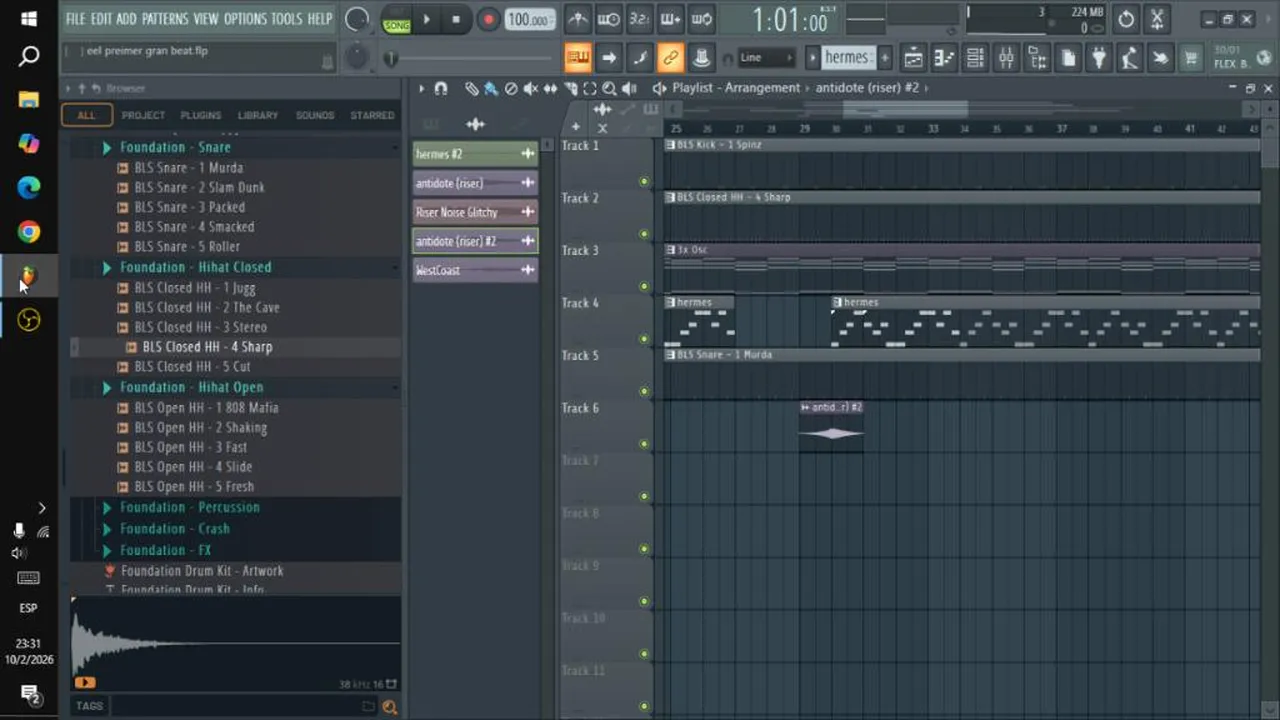Toggle the 3-2-1 countdown before recording
The image size is (1280, 720).
click(x=640, y=19)
